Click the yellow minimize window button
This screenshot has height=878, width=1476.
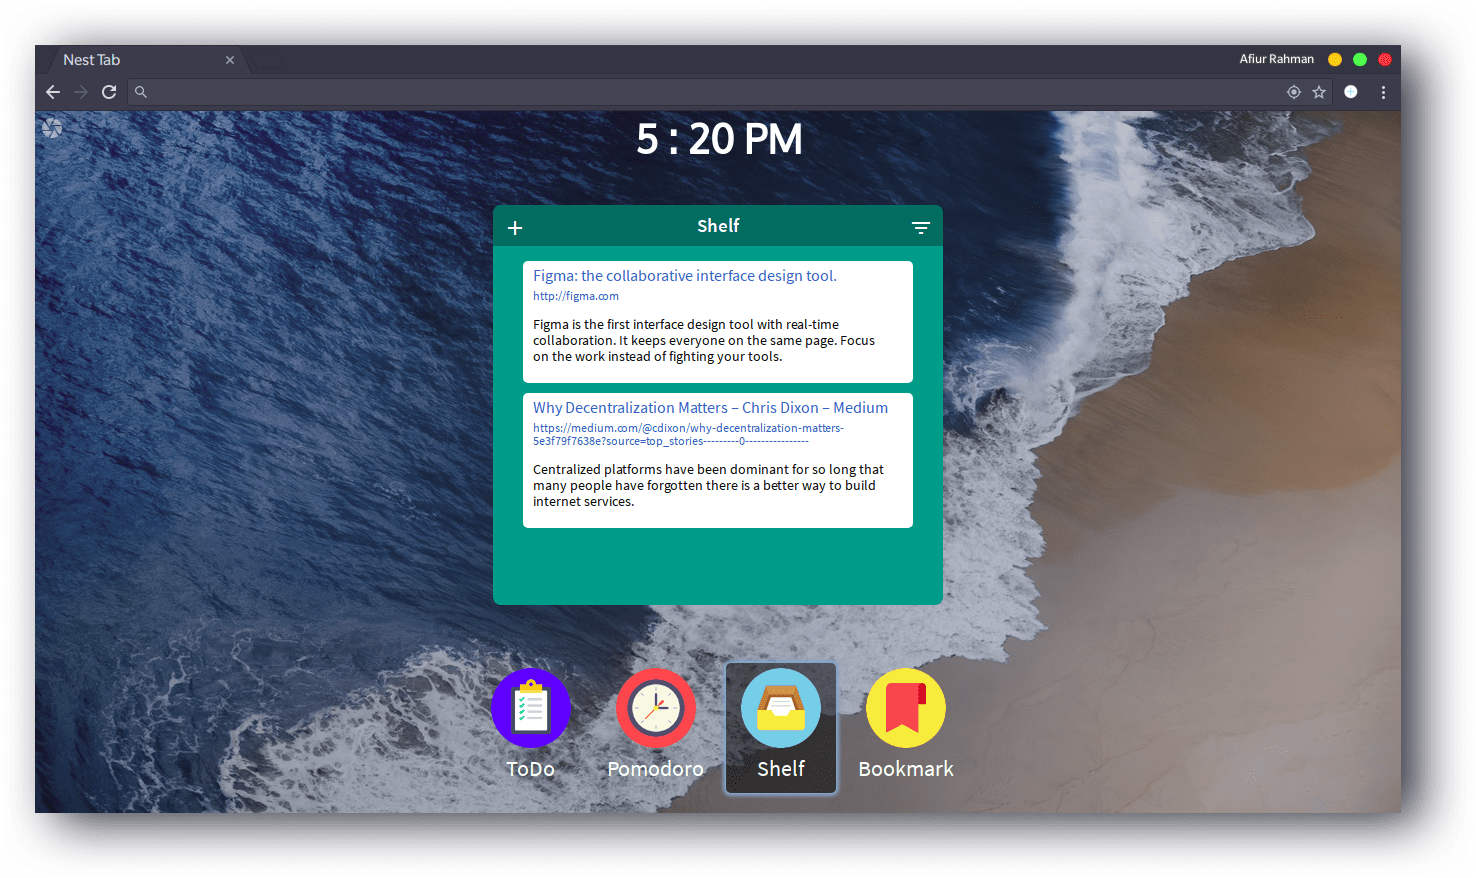[1334, 60]
